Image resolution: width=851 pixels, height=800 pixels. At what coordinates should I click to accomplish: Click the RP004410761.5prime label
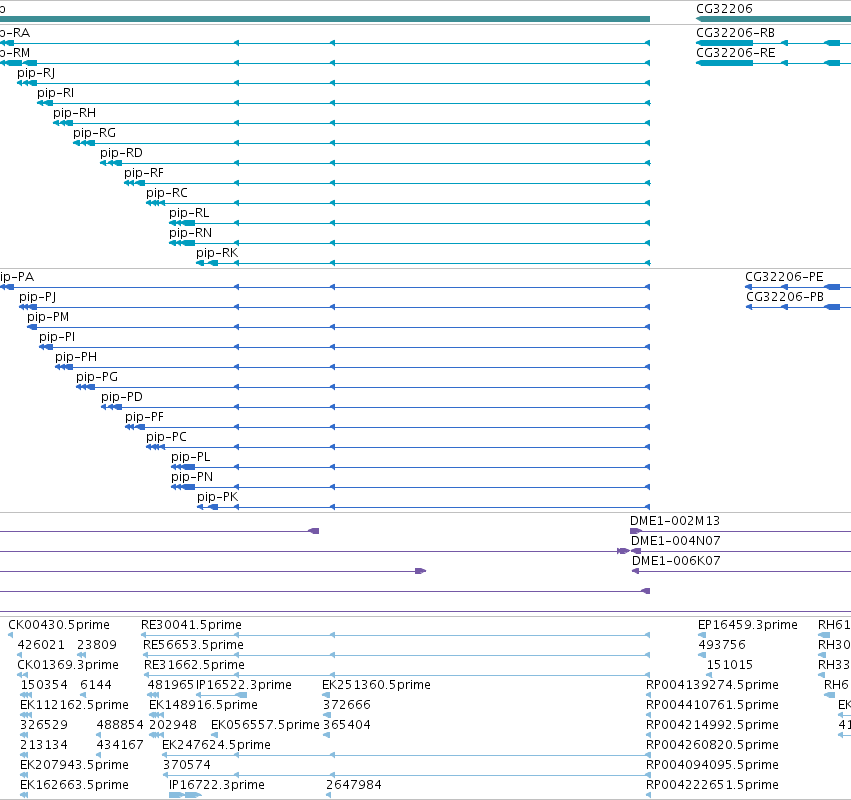[712, 705]
